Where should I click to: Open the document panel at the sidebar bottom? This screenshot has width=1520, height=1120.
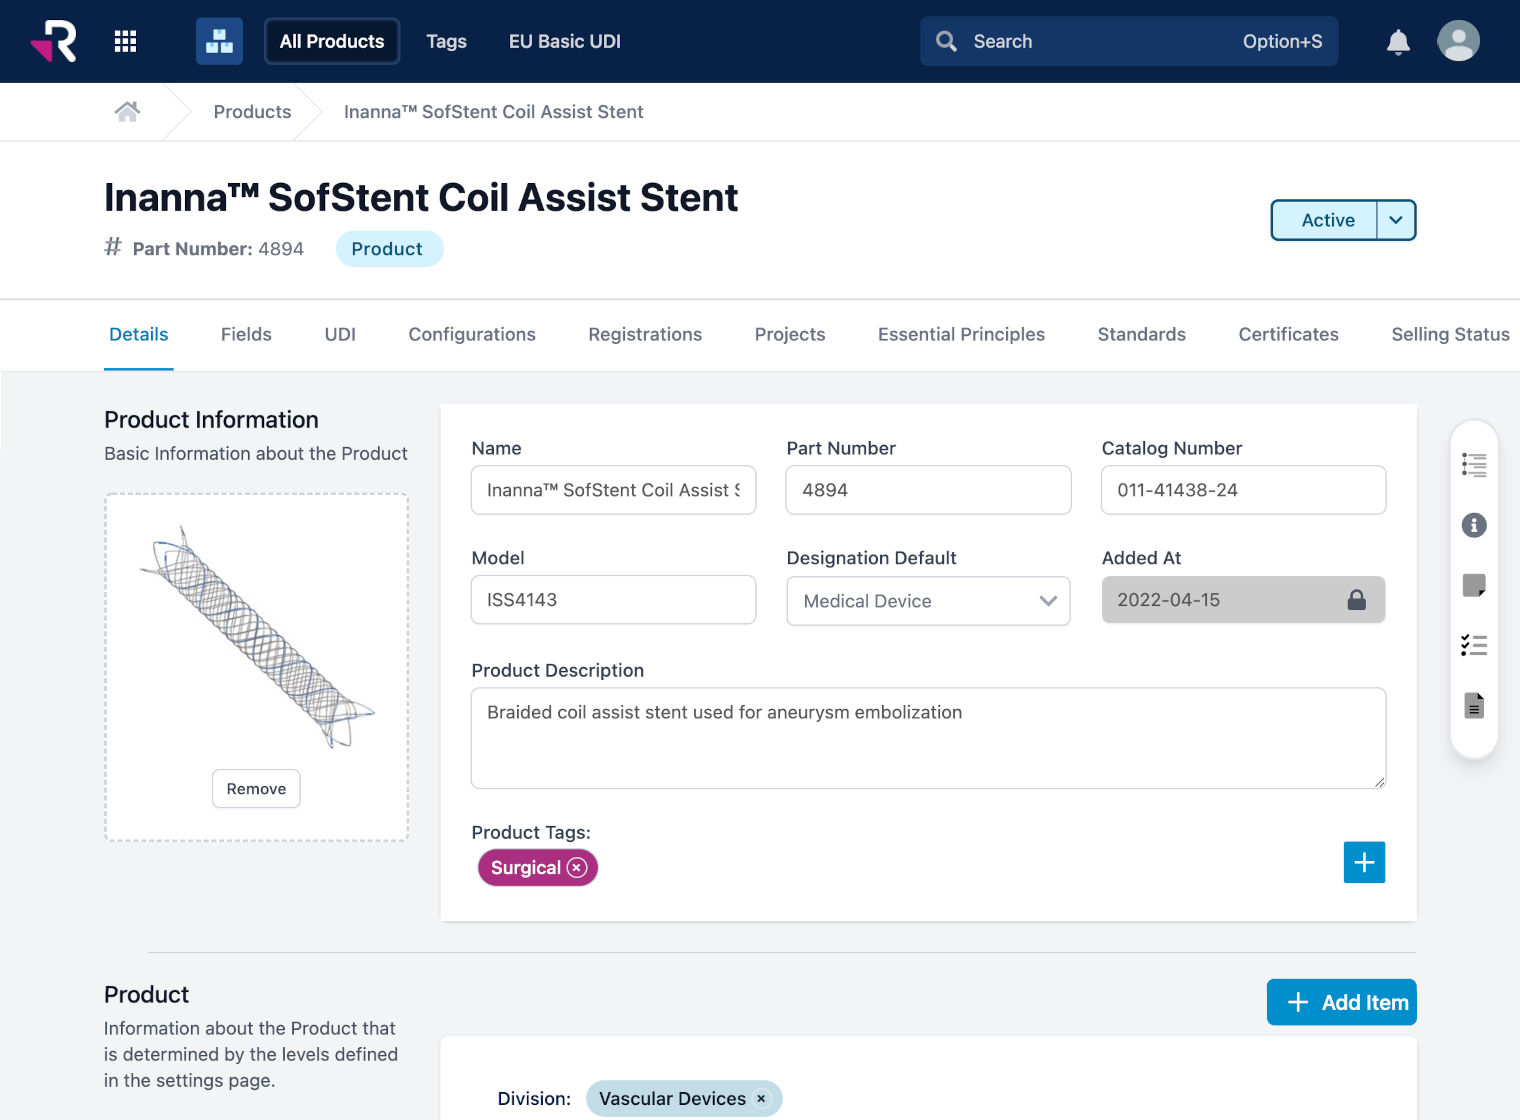click(1473, 705)
